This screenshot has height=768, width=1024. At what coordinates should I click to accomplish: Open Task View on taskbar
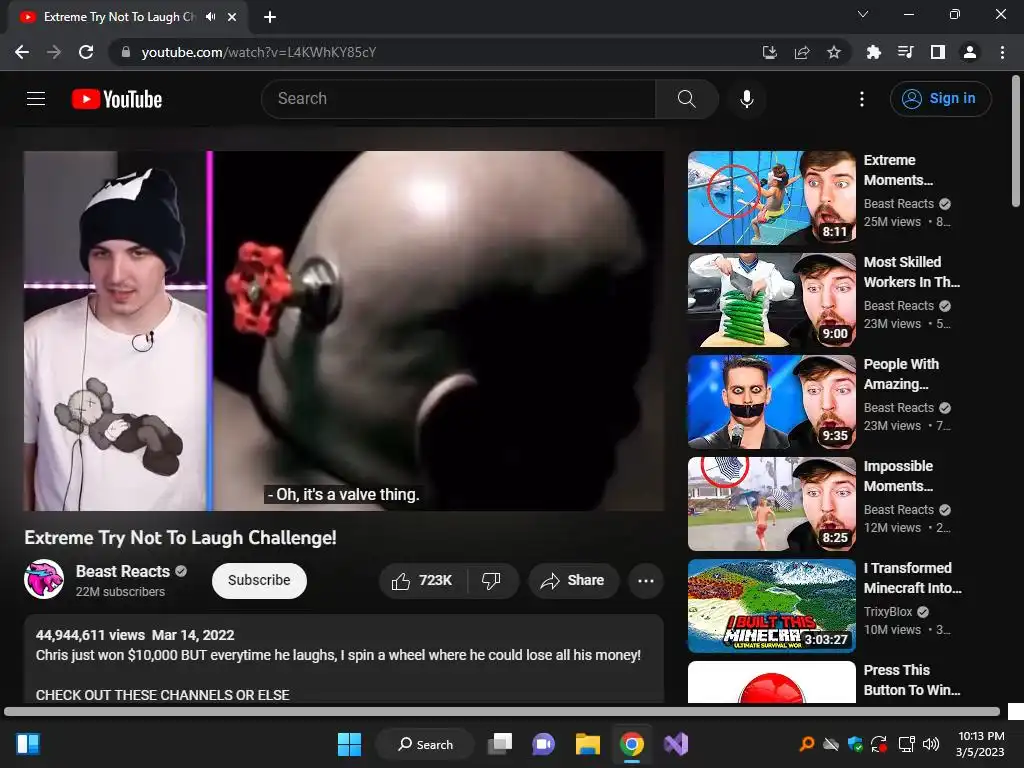500,744
